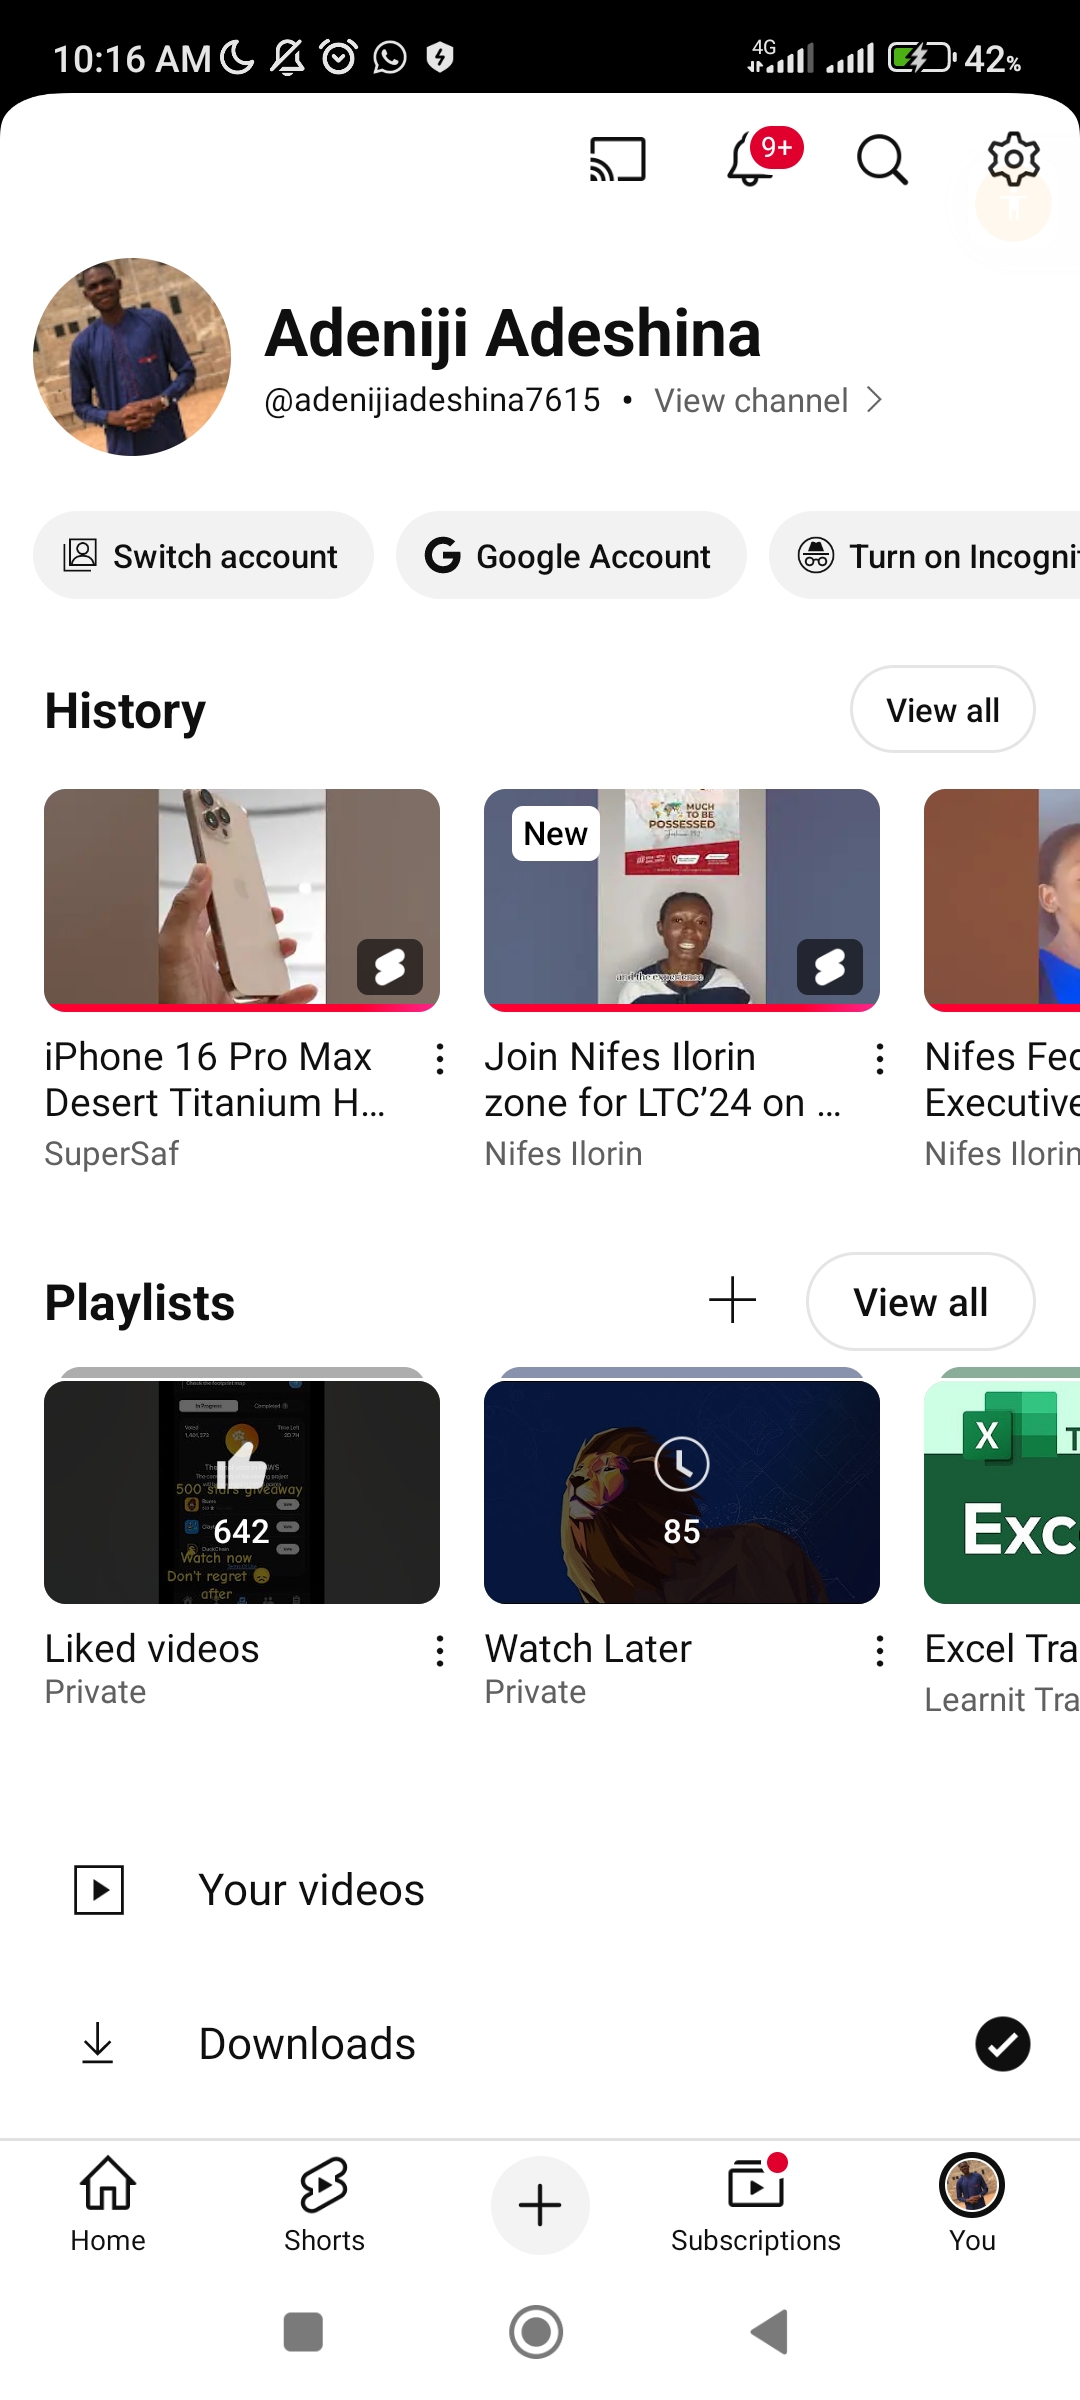Open Your videos
The image size is (1080, 2400).
pyautogui.click(x=311, y=1890)
